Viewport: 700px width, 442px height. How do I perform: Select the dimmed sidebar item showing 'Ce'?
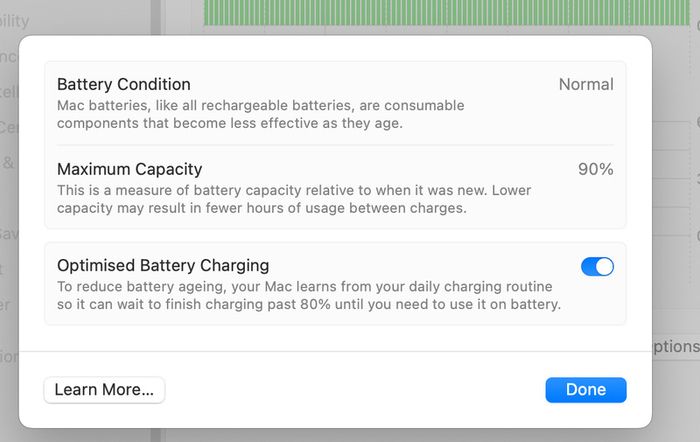pos(9,128)
